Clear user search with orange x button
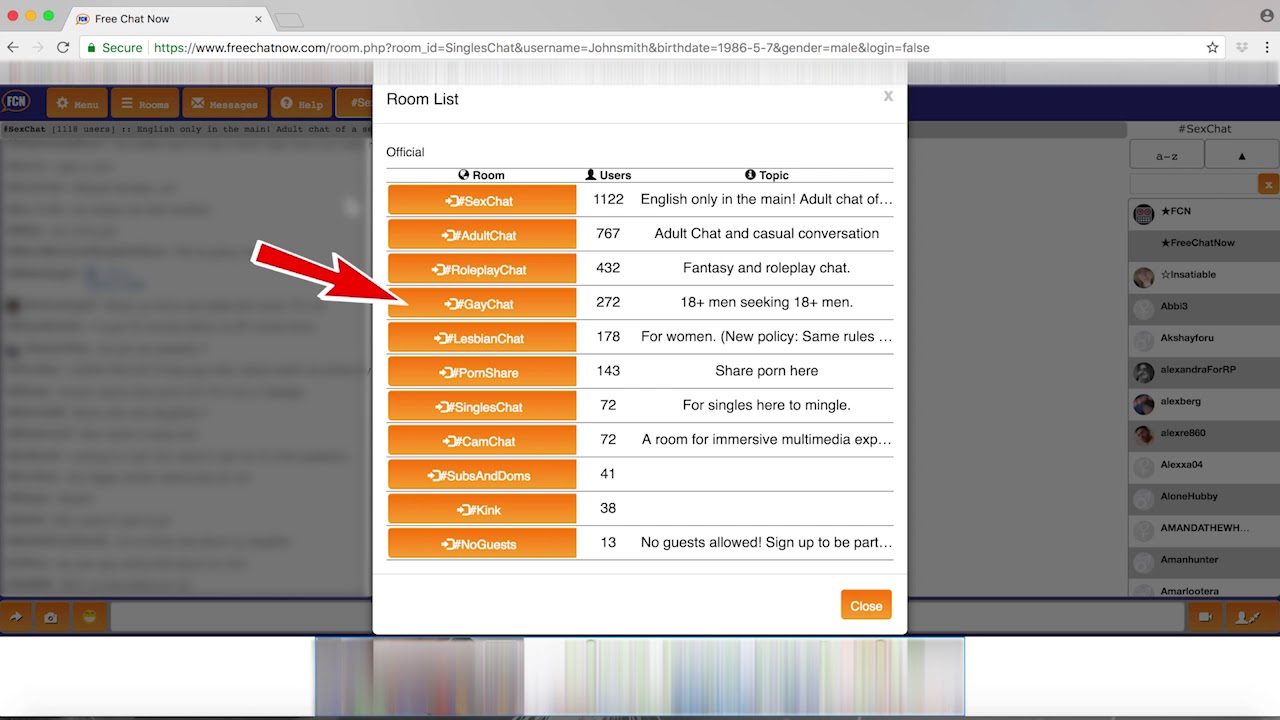Screen dimensions: 1280x720 [x=1268, y=184]
